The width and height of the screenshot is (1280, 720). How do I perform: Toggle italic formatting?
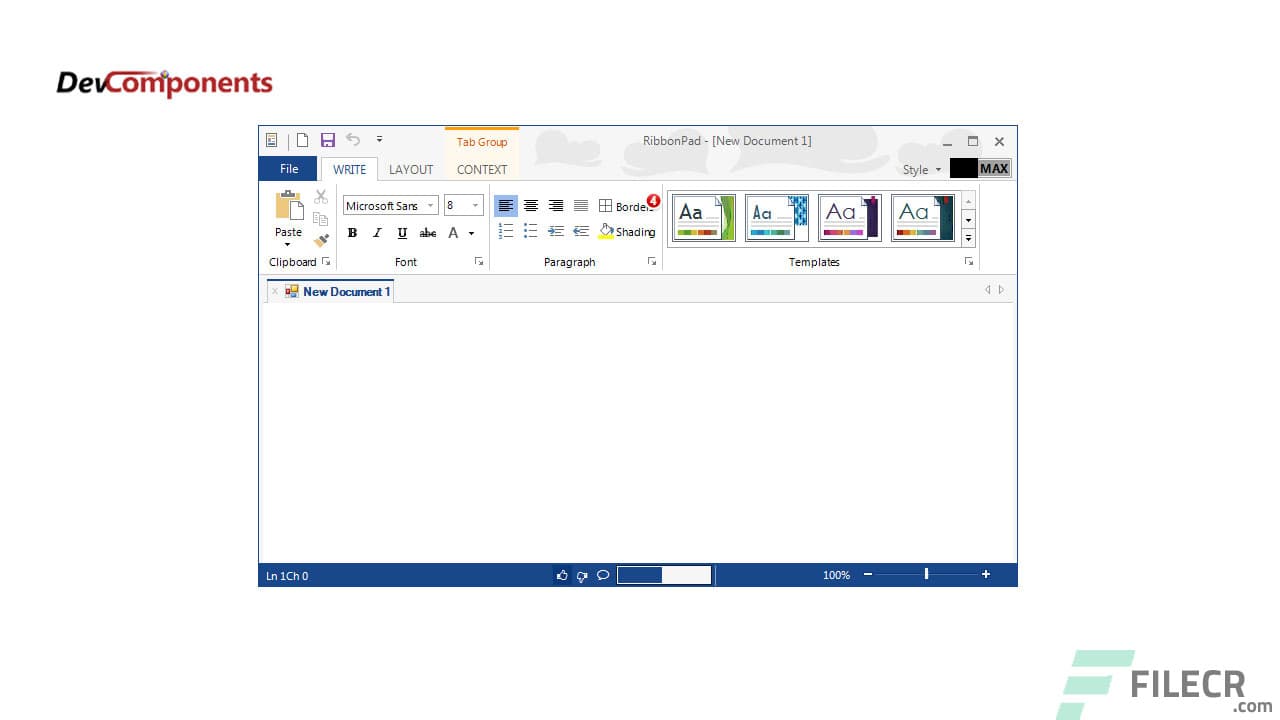(377, 232)
